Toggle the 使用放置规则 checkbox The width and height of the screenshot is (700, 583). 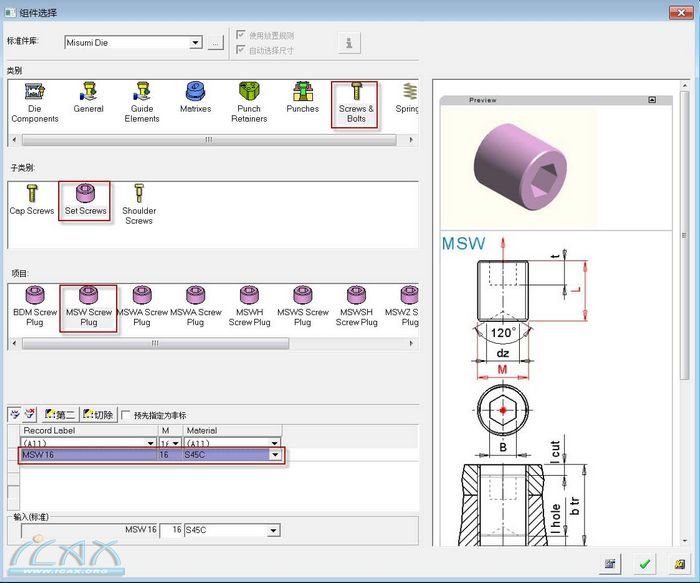coord(241,35)
